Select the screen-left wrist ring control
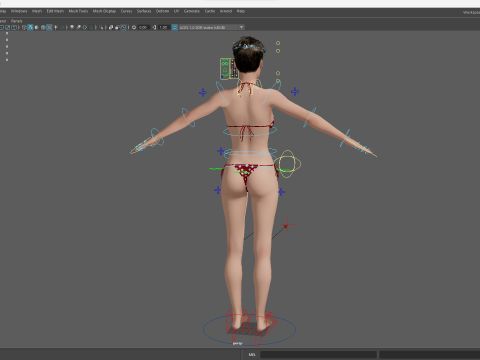This screenshot has height=360, width=480. pyautogui.click(x=157, y=137)
